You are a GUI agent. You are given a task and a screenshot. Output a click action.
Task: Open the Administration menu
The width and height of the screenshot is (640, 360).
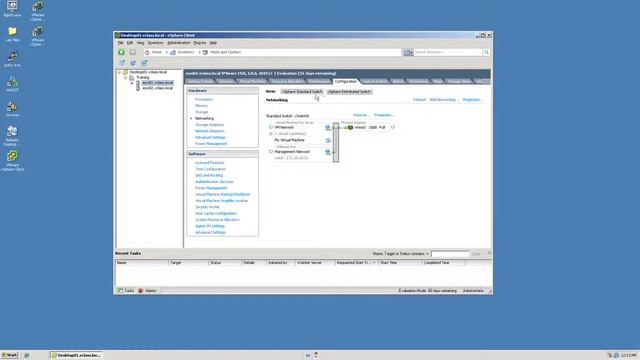click(178, 43)
